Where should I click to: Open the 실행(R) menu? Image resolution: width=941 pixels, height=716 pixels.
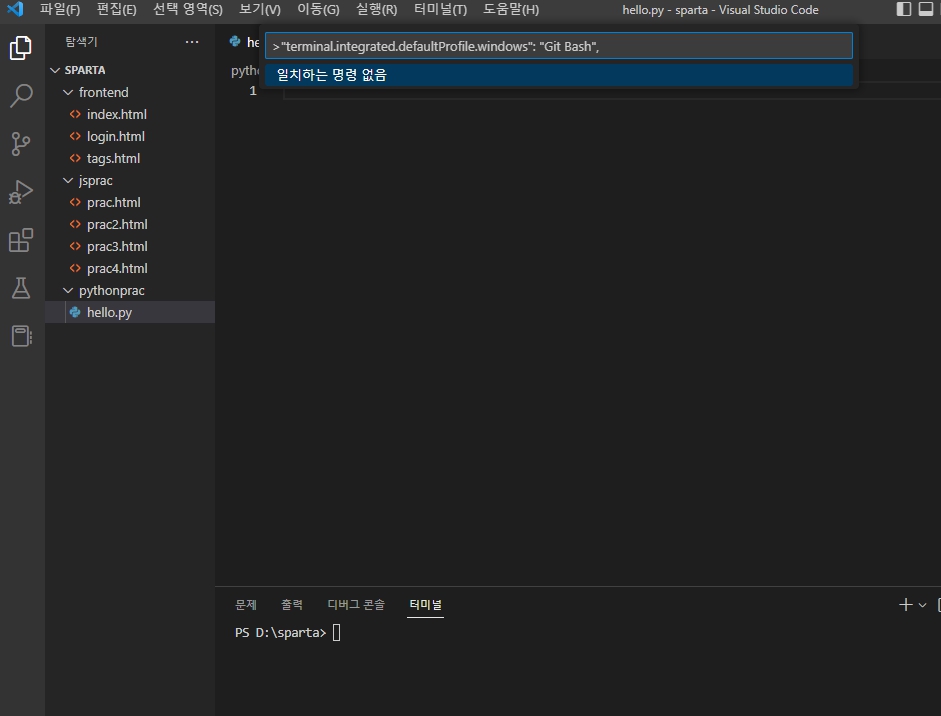376,10
